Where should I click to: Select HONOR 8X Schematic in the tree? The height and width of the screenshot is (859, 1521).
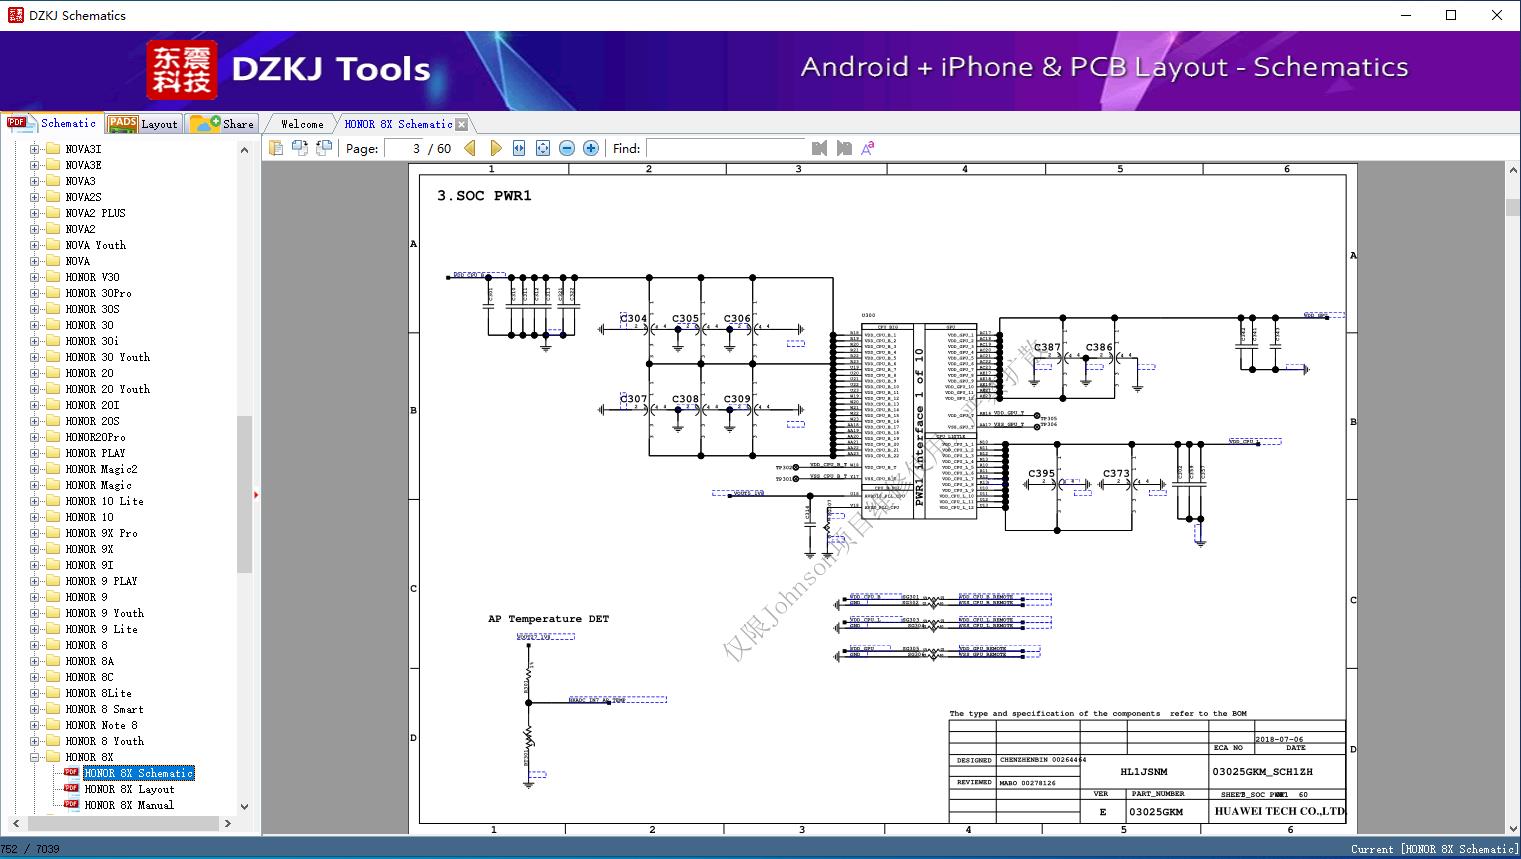pos(139,773)
